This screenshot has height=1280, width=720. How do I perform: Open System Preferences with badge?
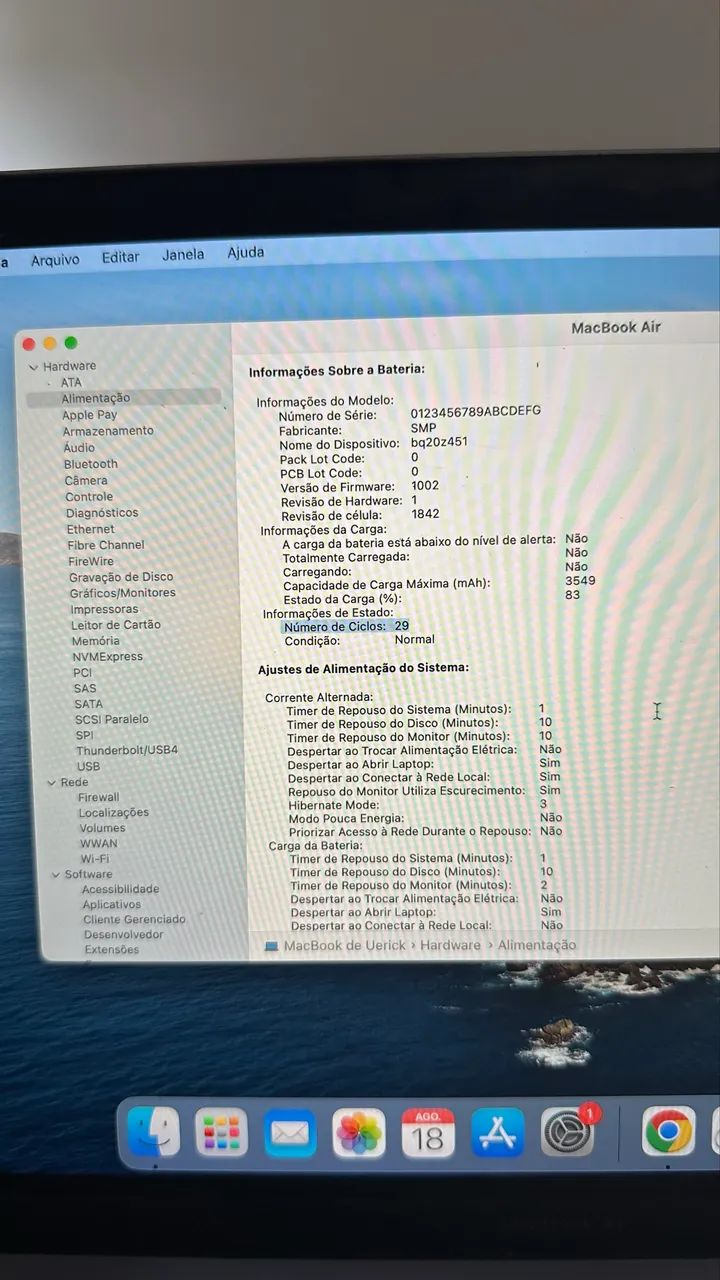coord(568,1133)
